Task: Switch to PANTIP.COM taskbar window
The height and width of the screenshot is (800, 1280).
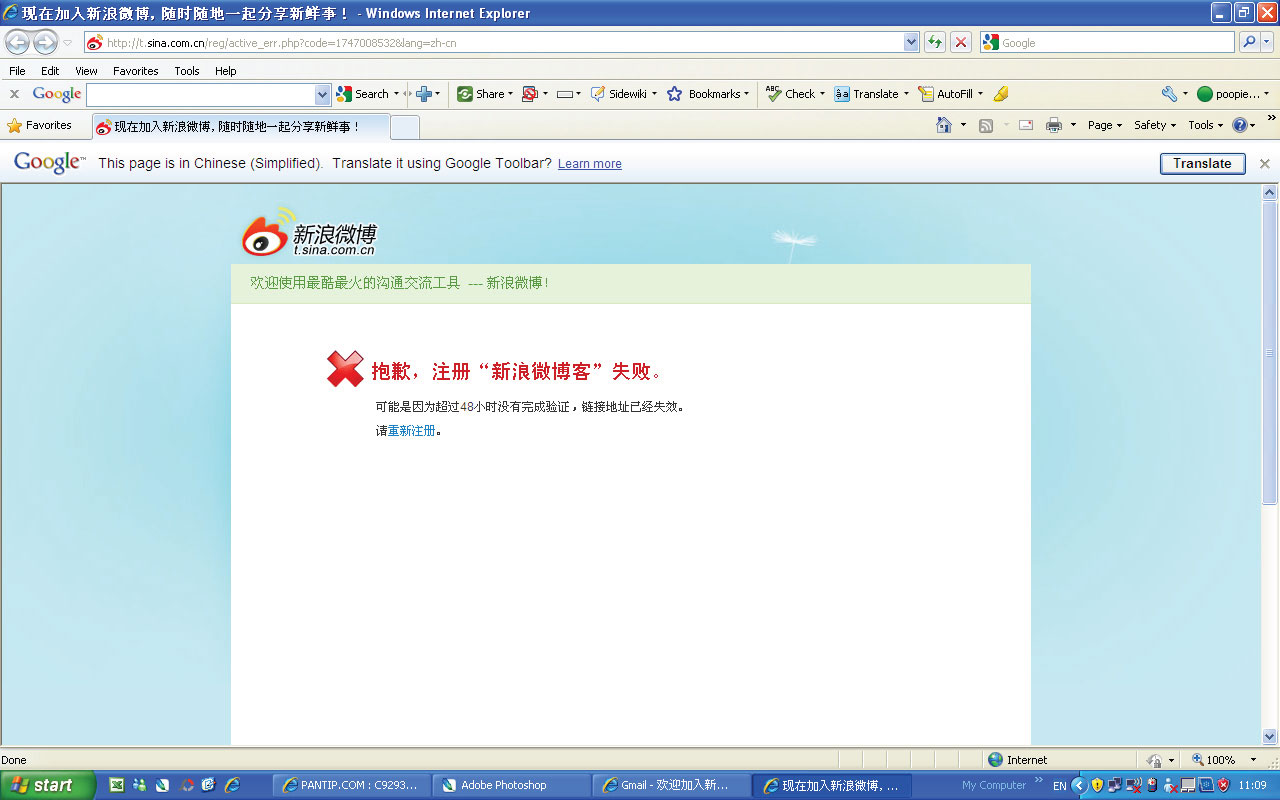Action: 351,785
